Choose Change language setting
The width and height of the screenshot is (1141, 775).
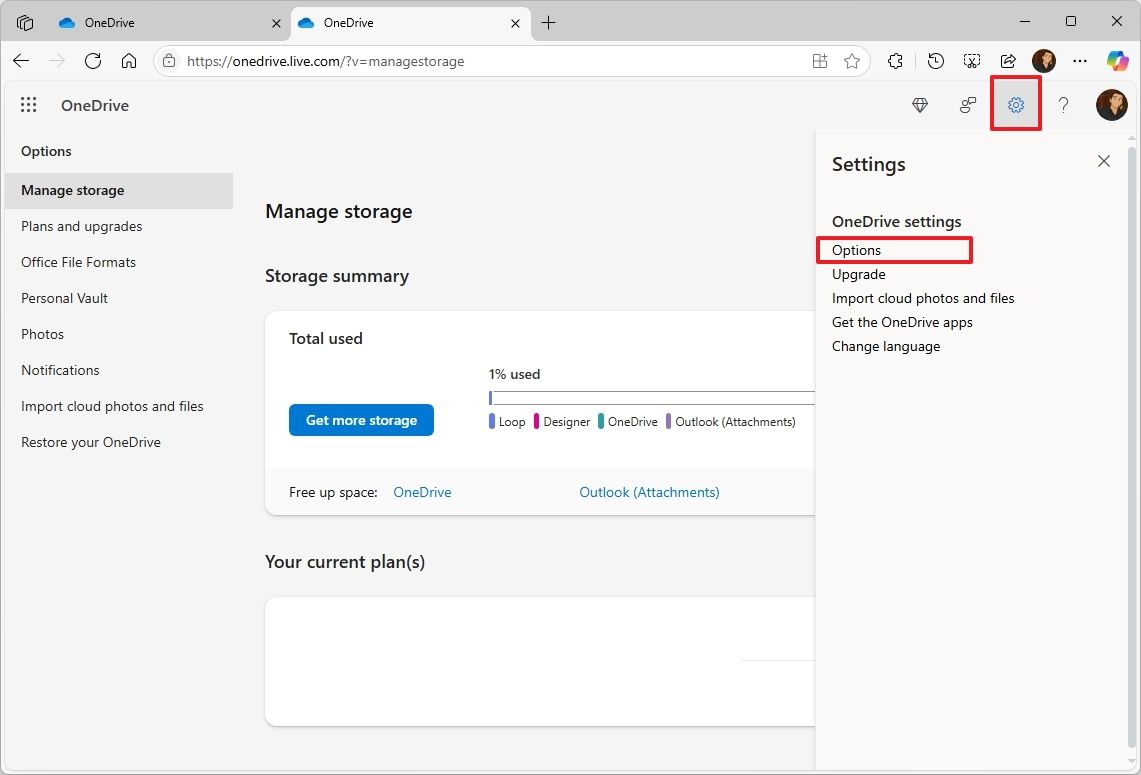coord(886,346)
